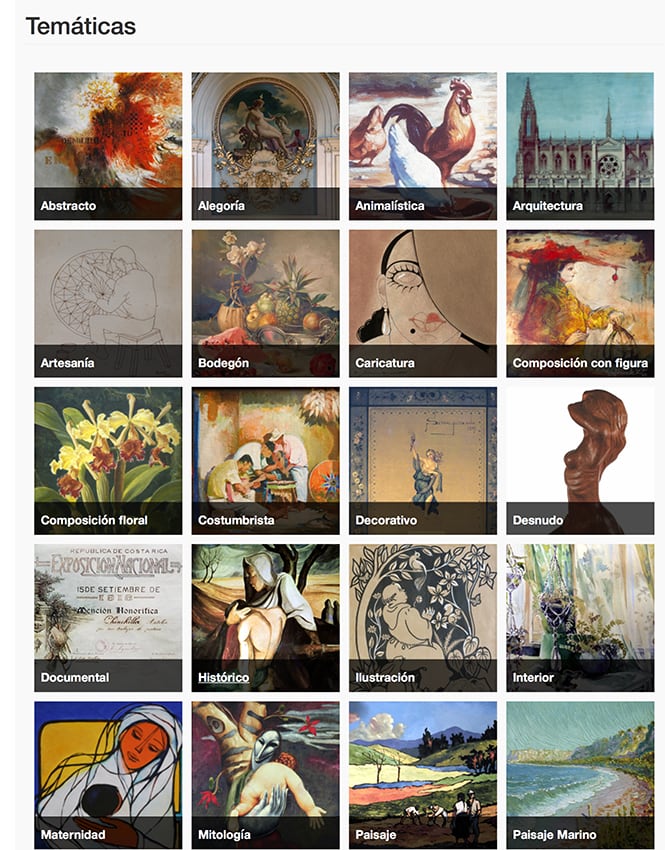
Task: Select the Bodegón still-life thumbnail
Action: tap(266, 303)
